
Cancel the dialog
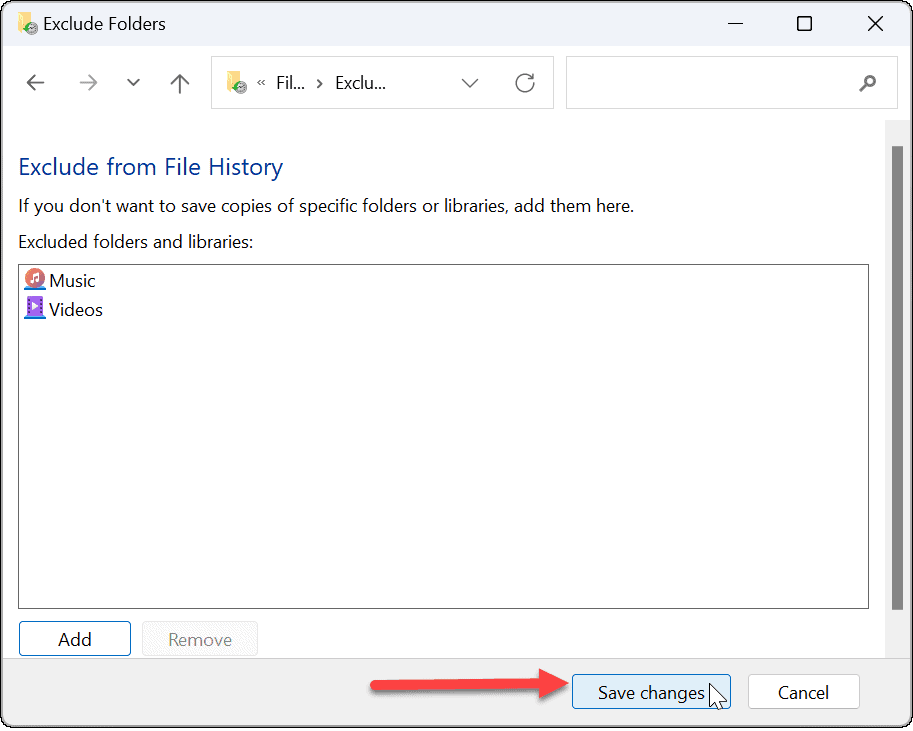[803, 691]
